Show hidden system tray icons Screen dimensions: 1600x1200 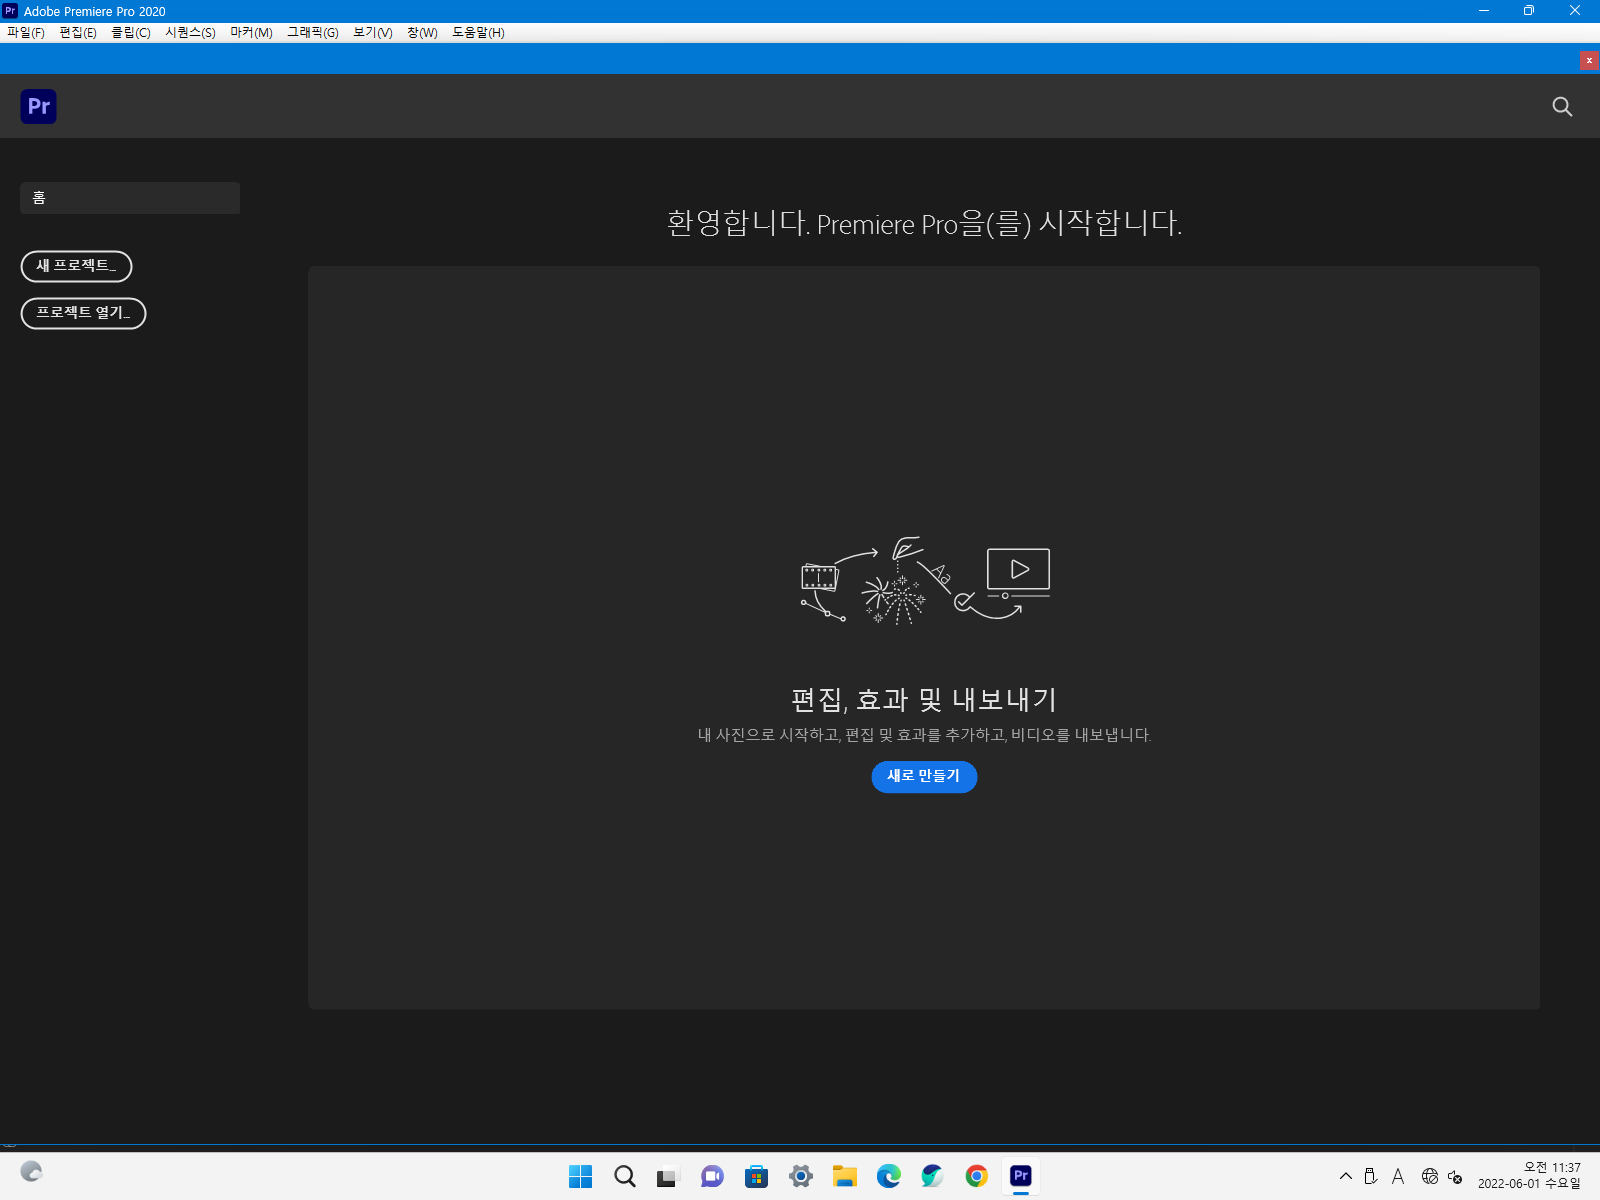coord(1346,1176)
